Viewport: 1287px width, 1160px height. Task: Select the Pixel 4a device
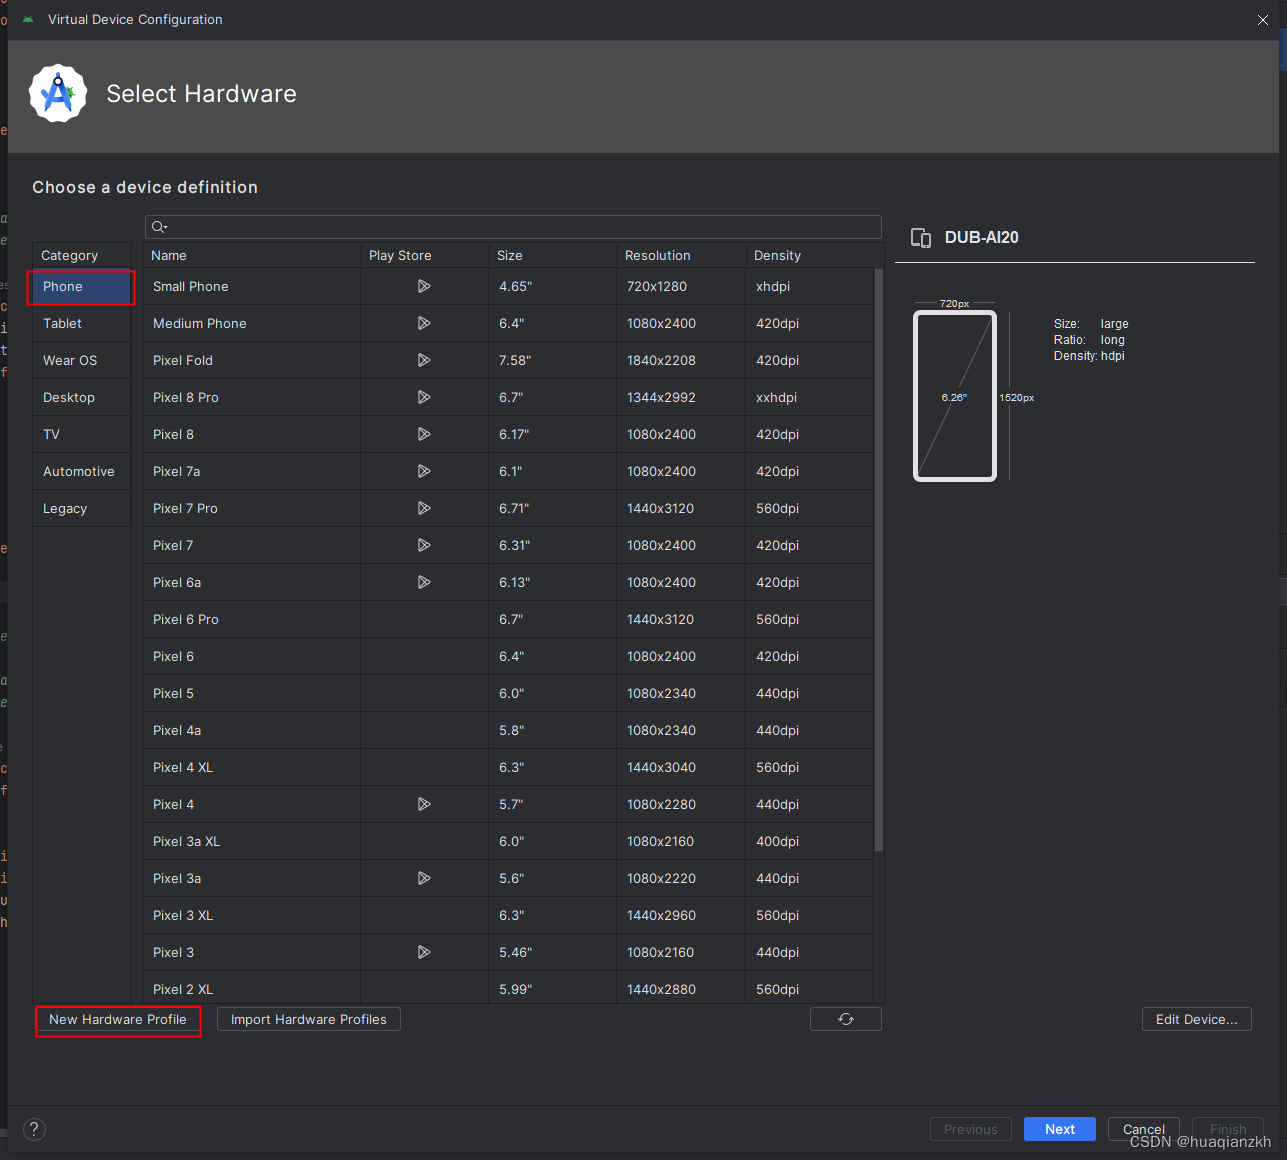click(x=508, y=730)
